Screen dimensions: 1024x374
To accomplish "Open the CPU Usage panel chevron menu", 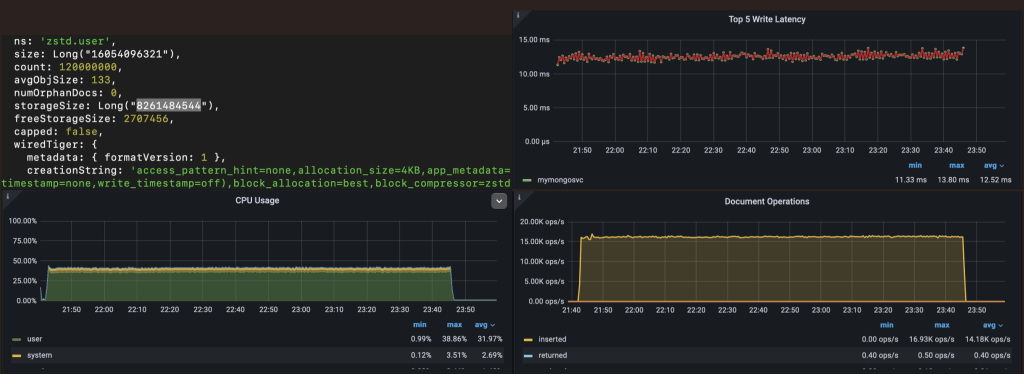I will click(499, 201).
